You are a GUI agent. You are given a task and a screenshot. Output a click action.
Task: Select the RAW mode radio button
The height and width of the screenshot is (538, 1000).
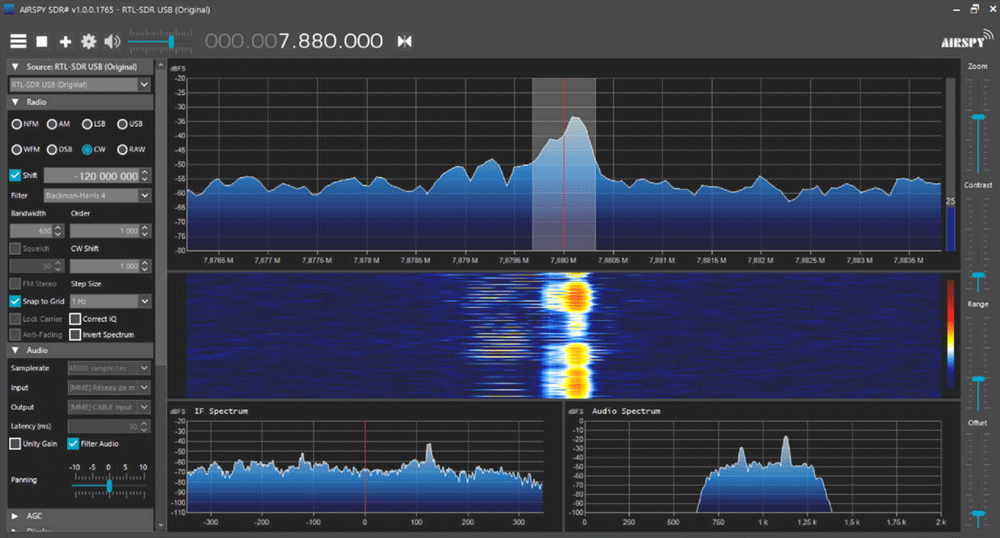point(122,150)
